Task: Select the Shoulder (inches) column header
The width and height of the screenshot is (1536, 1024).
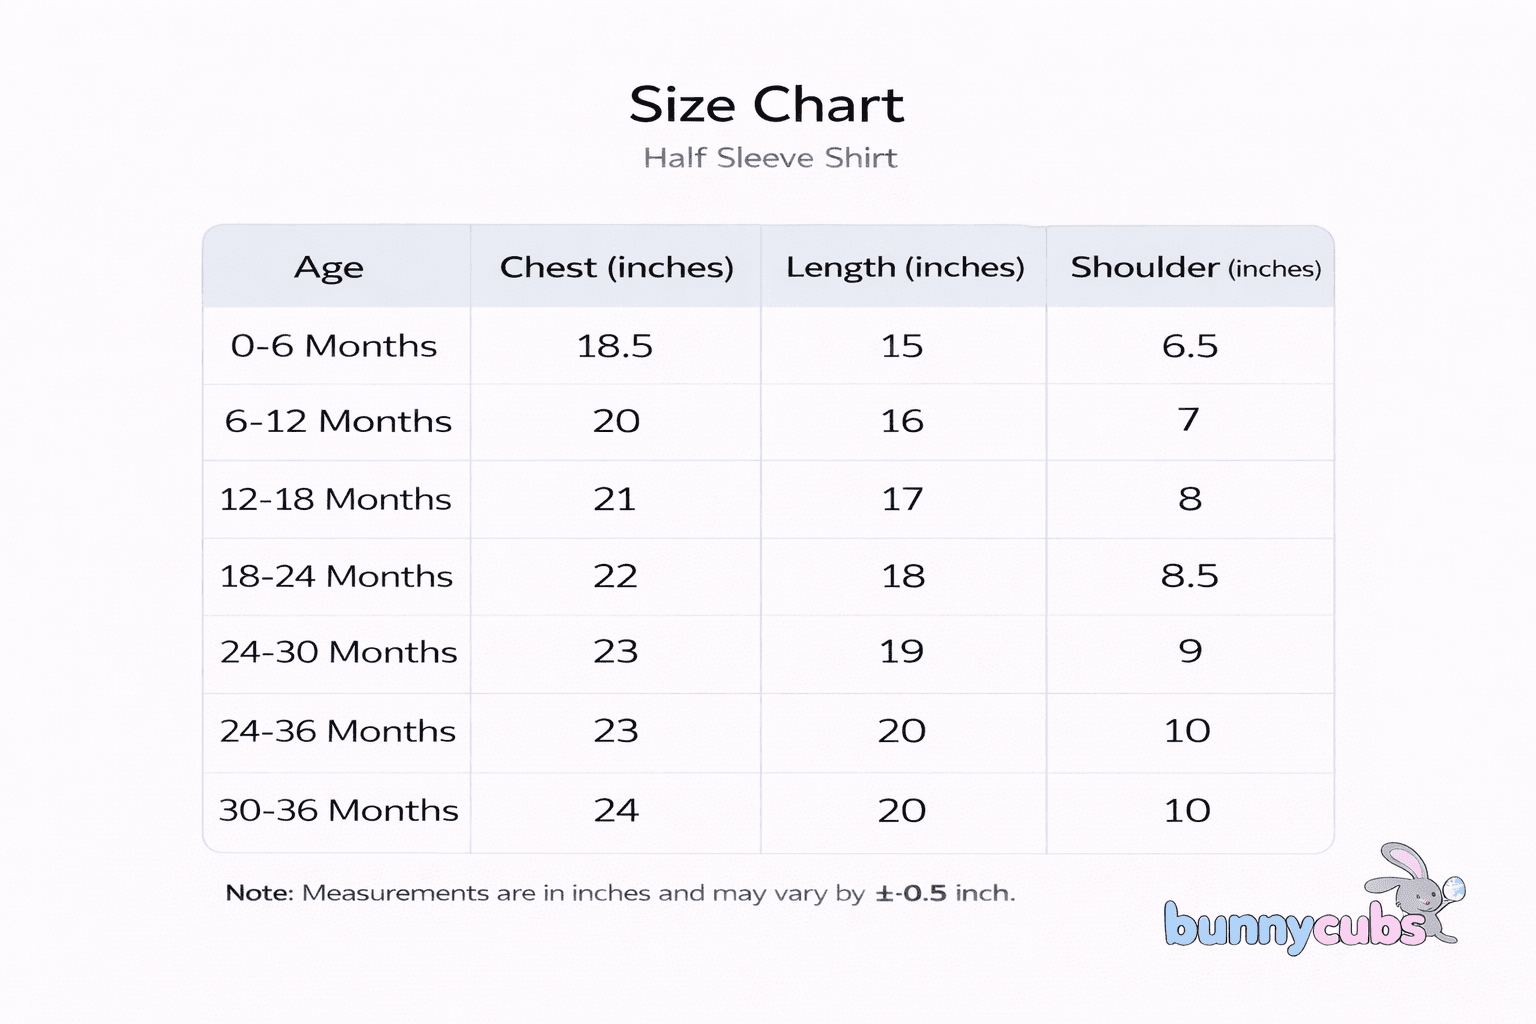Action: (x=1195, y=268)
